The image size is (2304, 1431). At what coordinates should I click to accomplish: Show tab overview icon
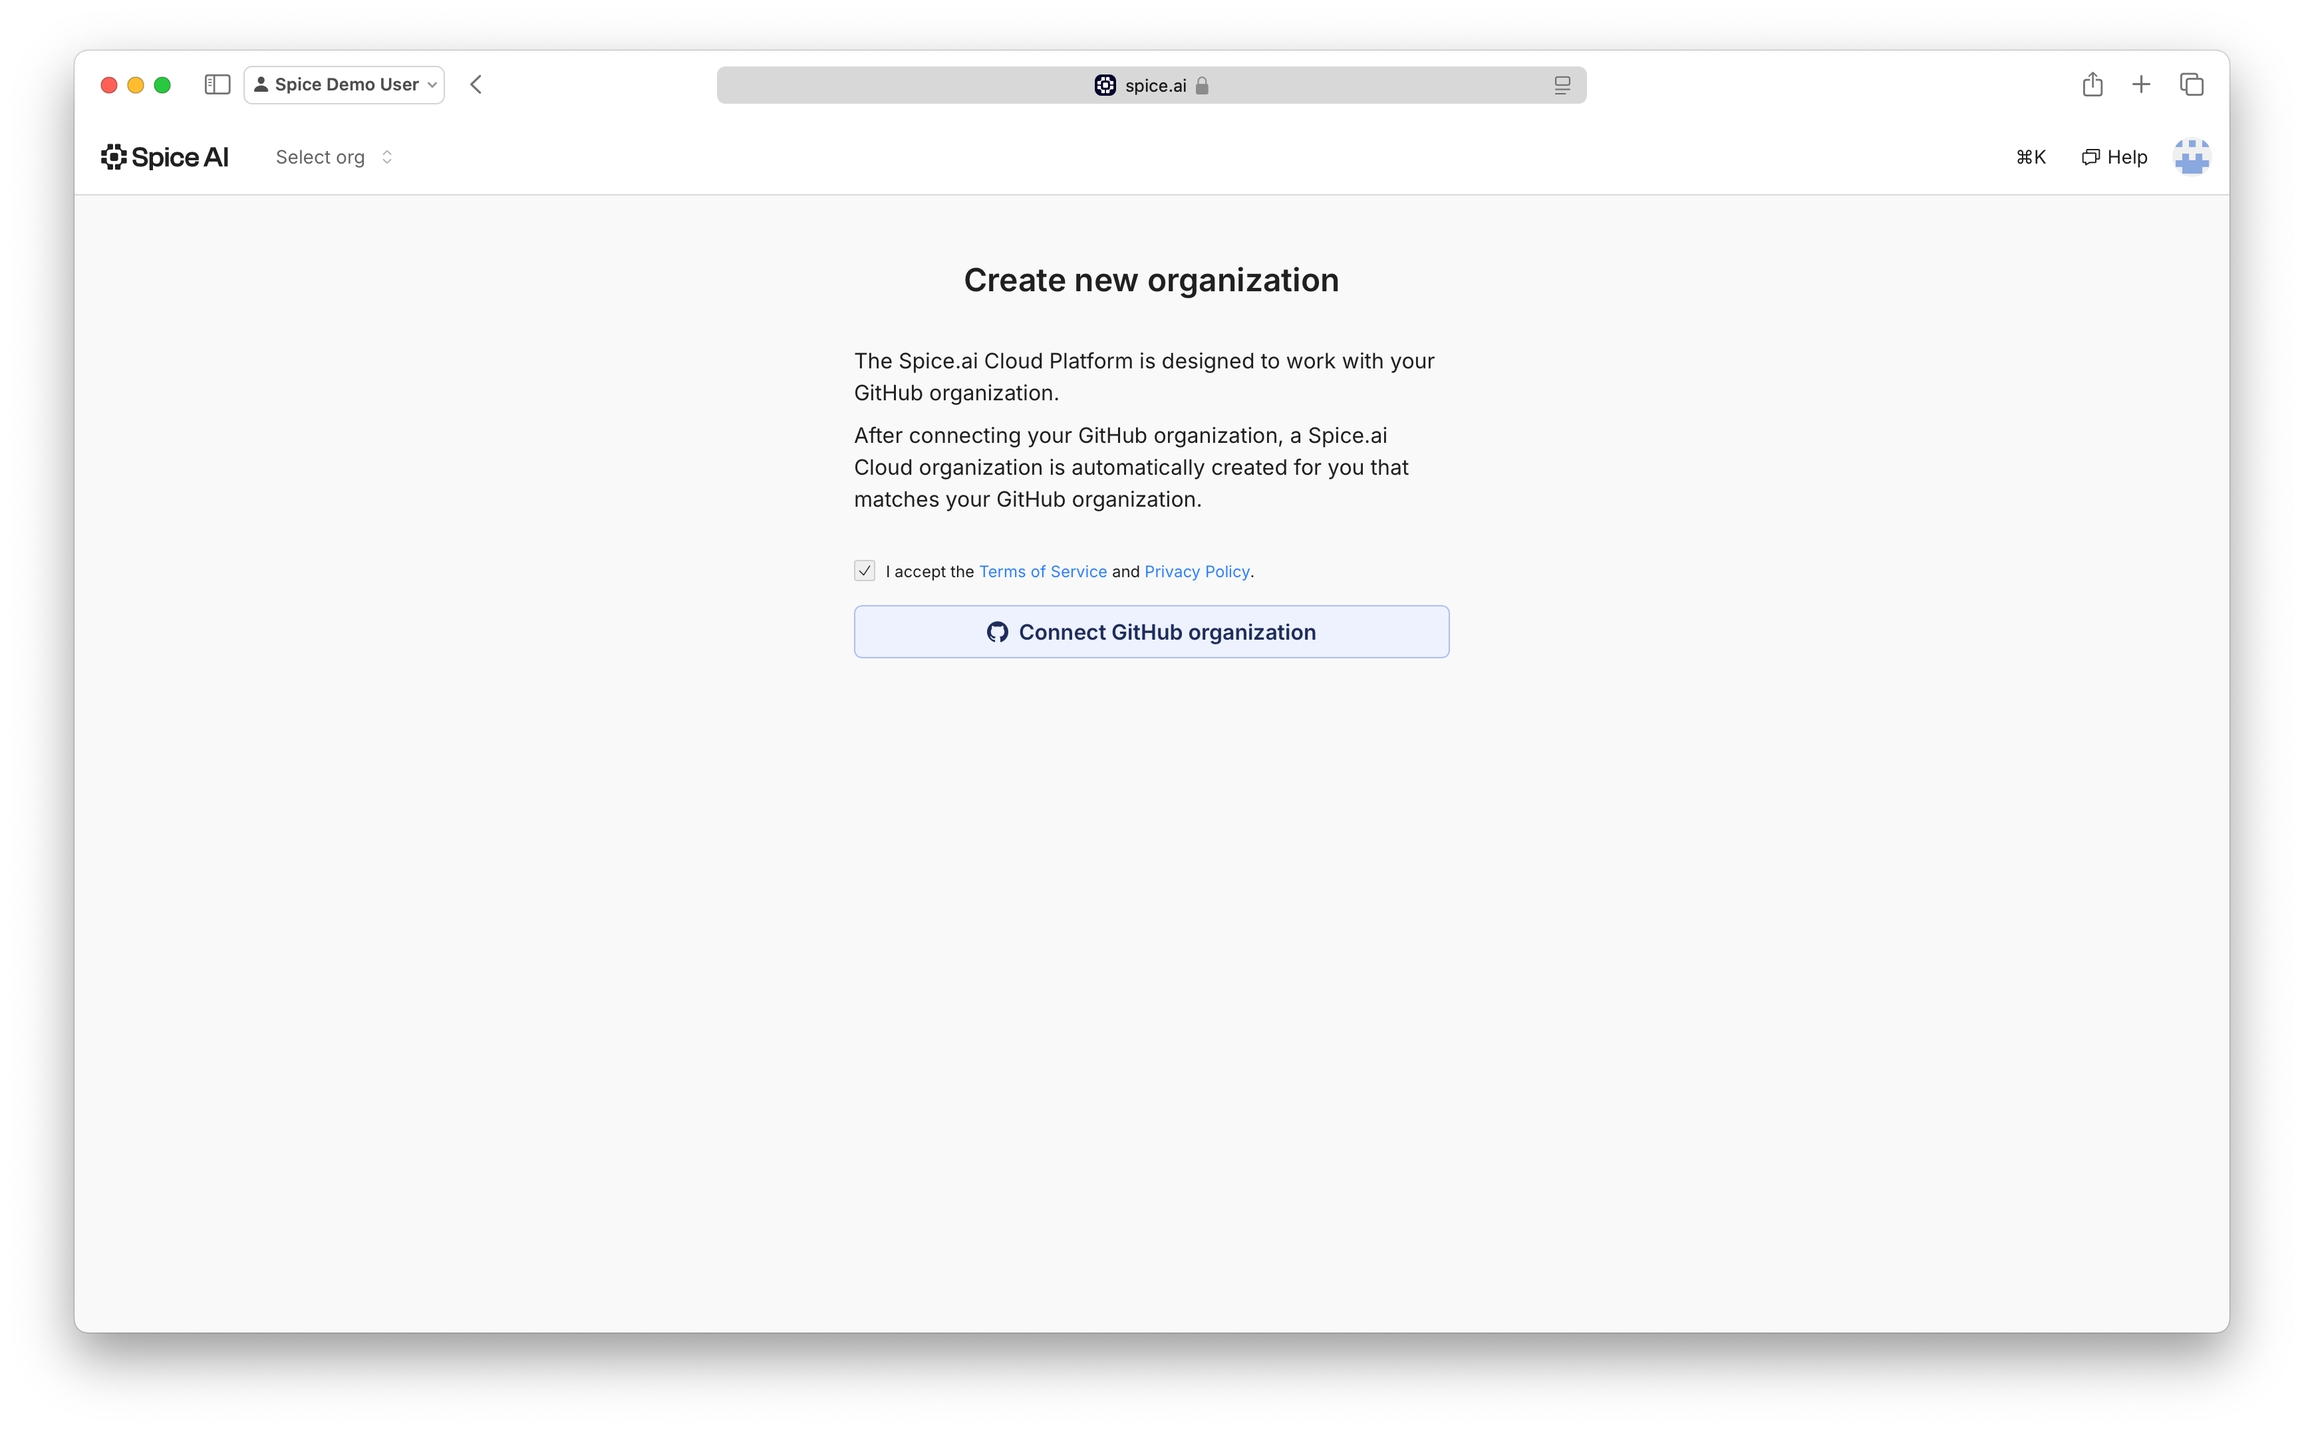2191,85
